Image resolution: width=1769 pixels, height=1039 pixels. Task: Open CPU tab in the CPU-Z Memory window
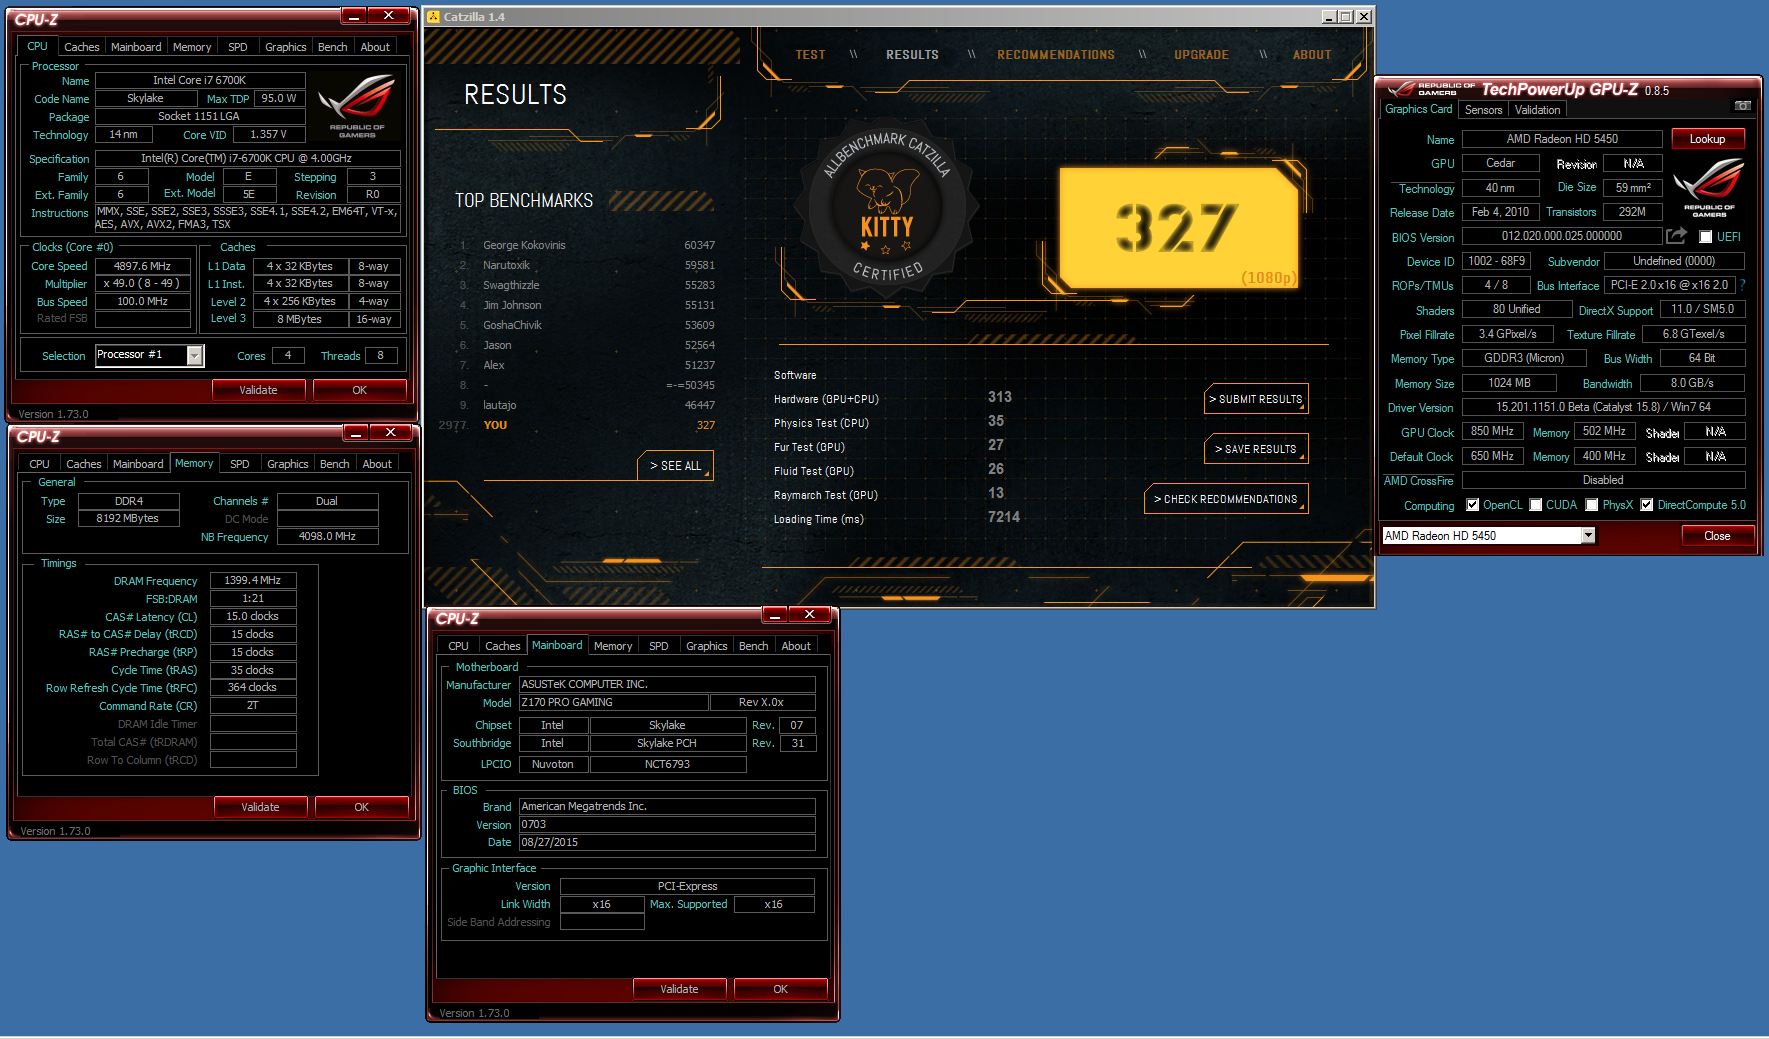pyautogui.click(x=39, y=464)
